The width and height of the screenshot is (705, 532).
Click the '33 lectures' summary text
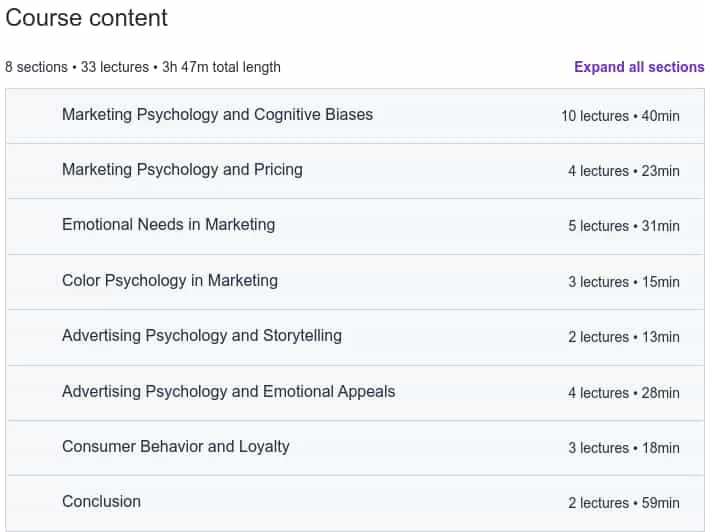115,67
